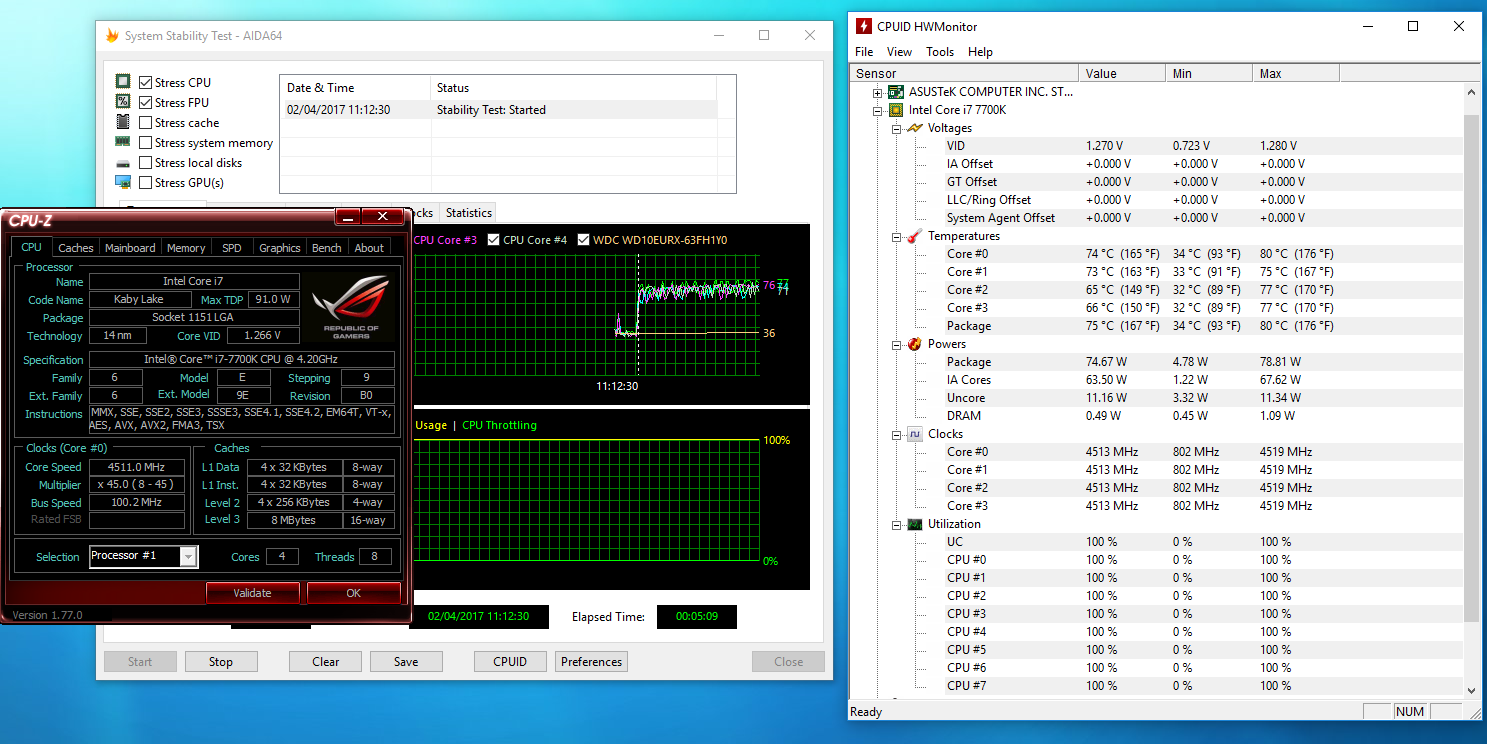Image resolution: width=1487 pixels, height=744 pixels.
Task: Click OK in the CPU-Z window
Action: (353, 593)
